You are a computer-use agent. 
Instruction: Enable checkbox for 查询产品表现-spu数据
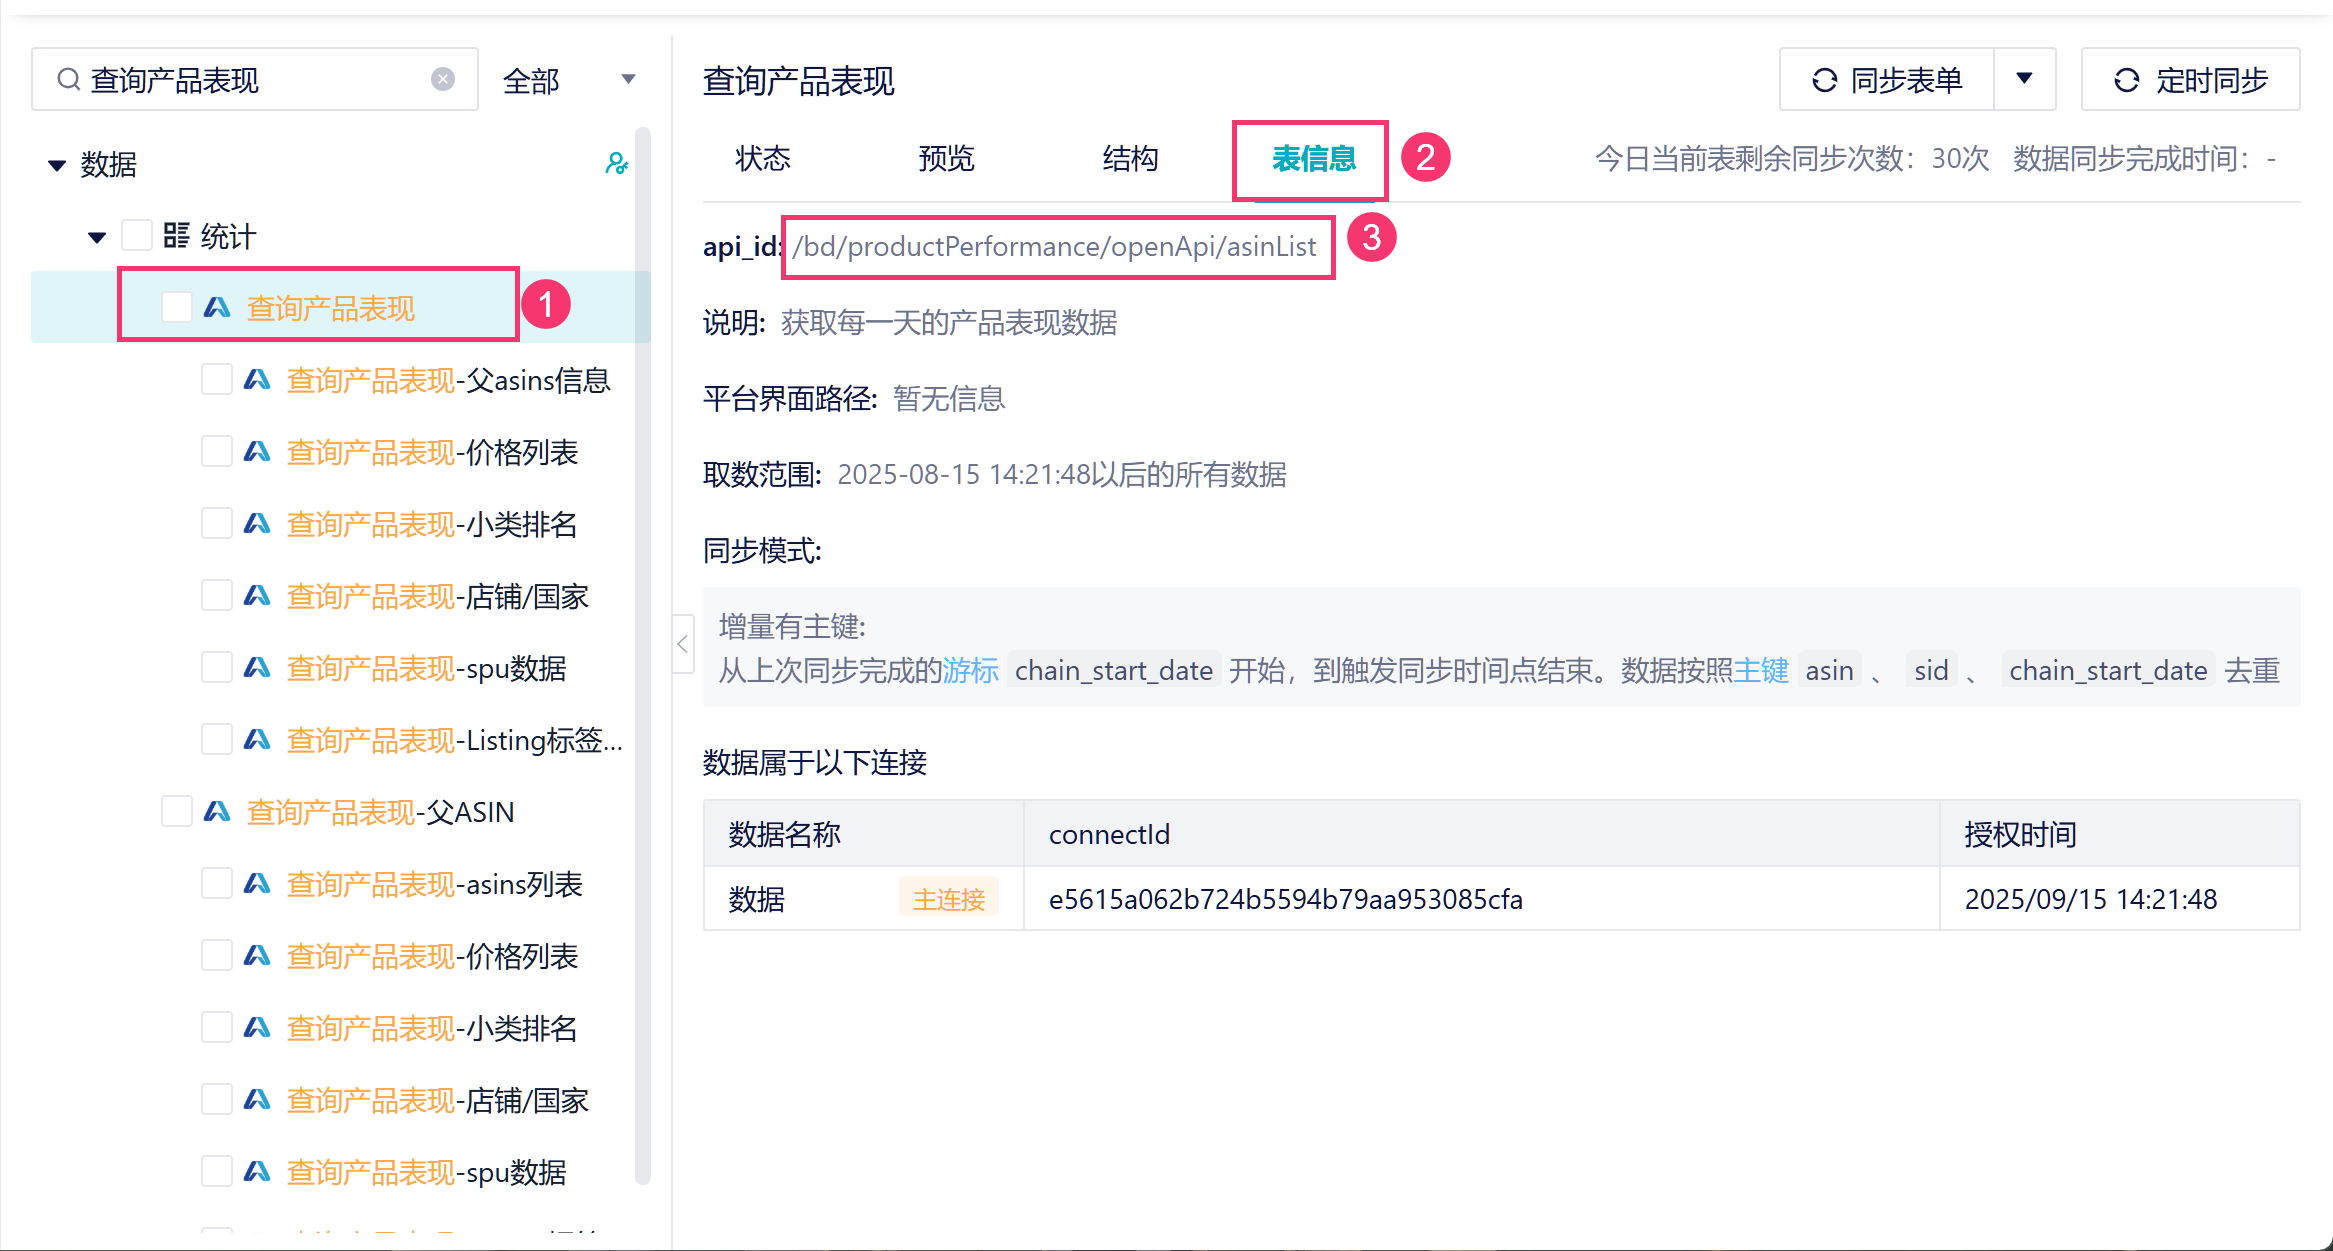[x=216, y=667]
